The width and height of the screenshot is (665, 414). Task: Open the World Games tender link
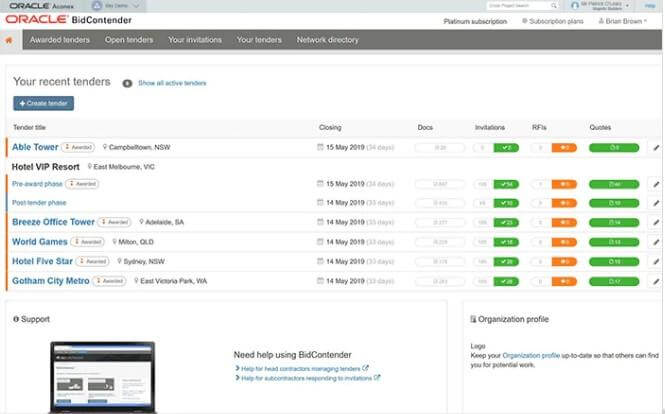[40, 242]
